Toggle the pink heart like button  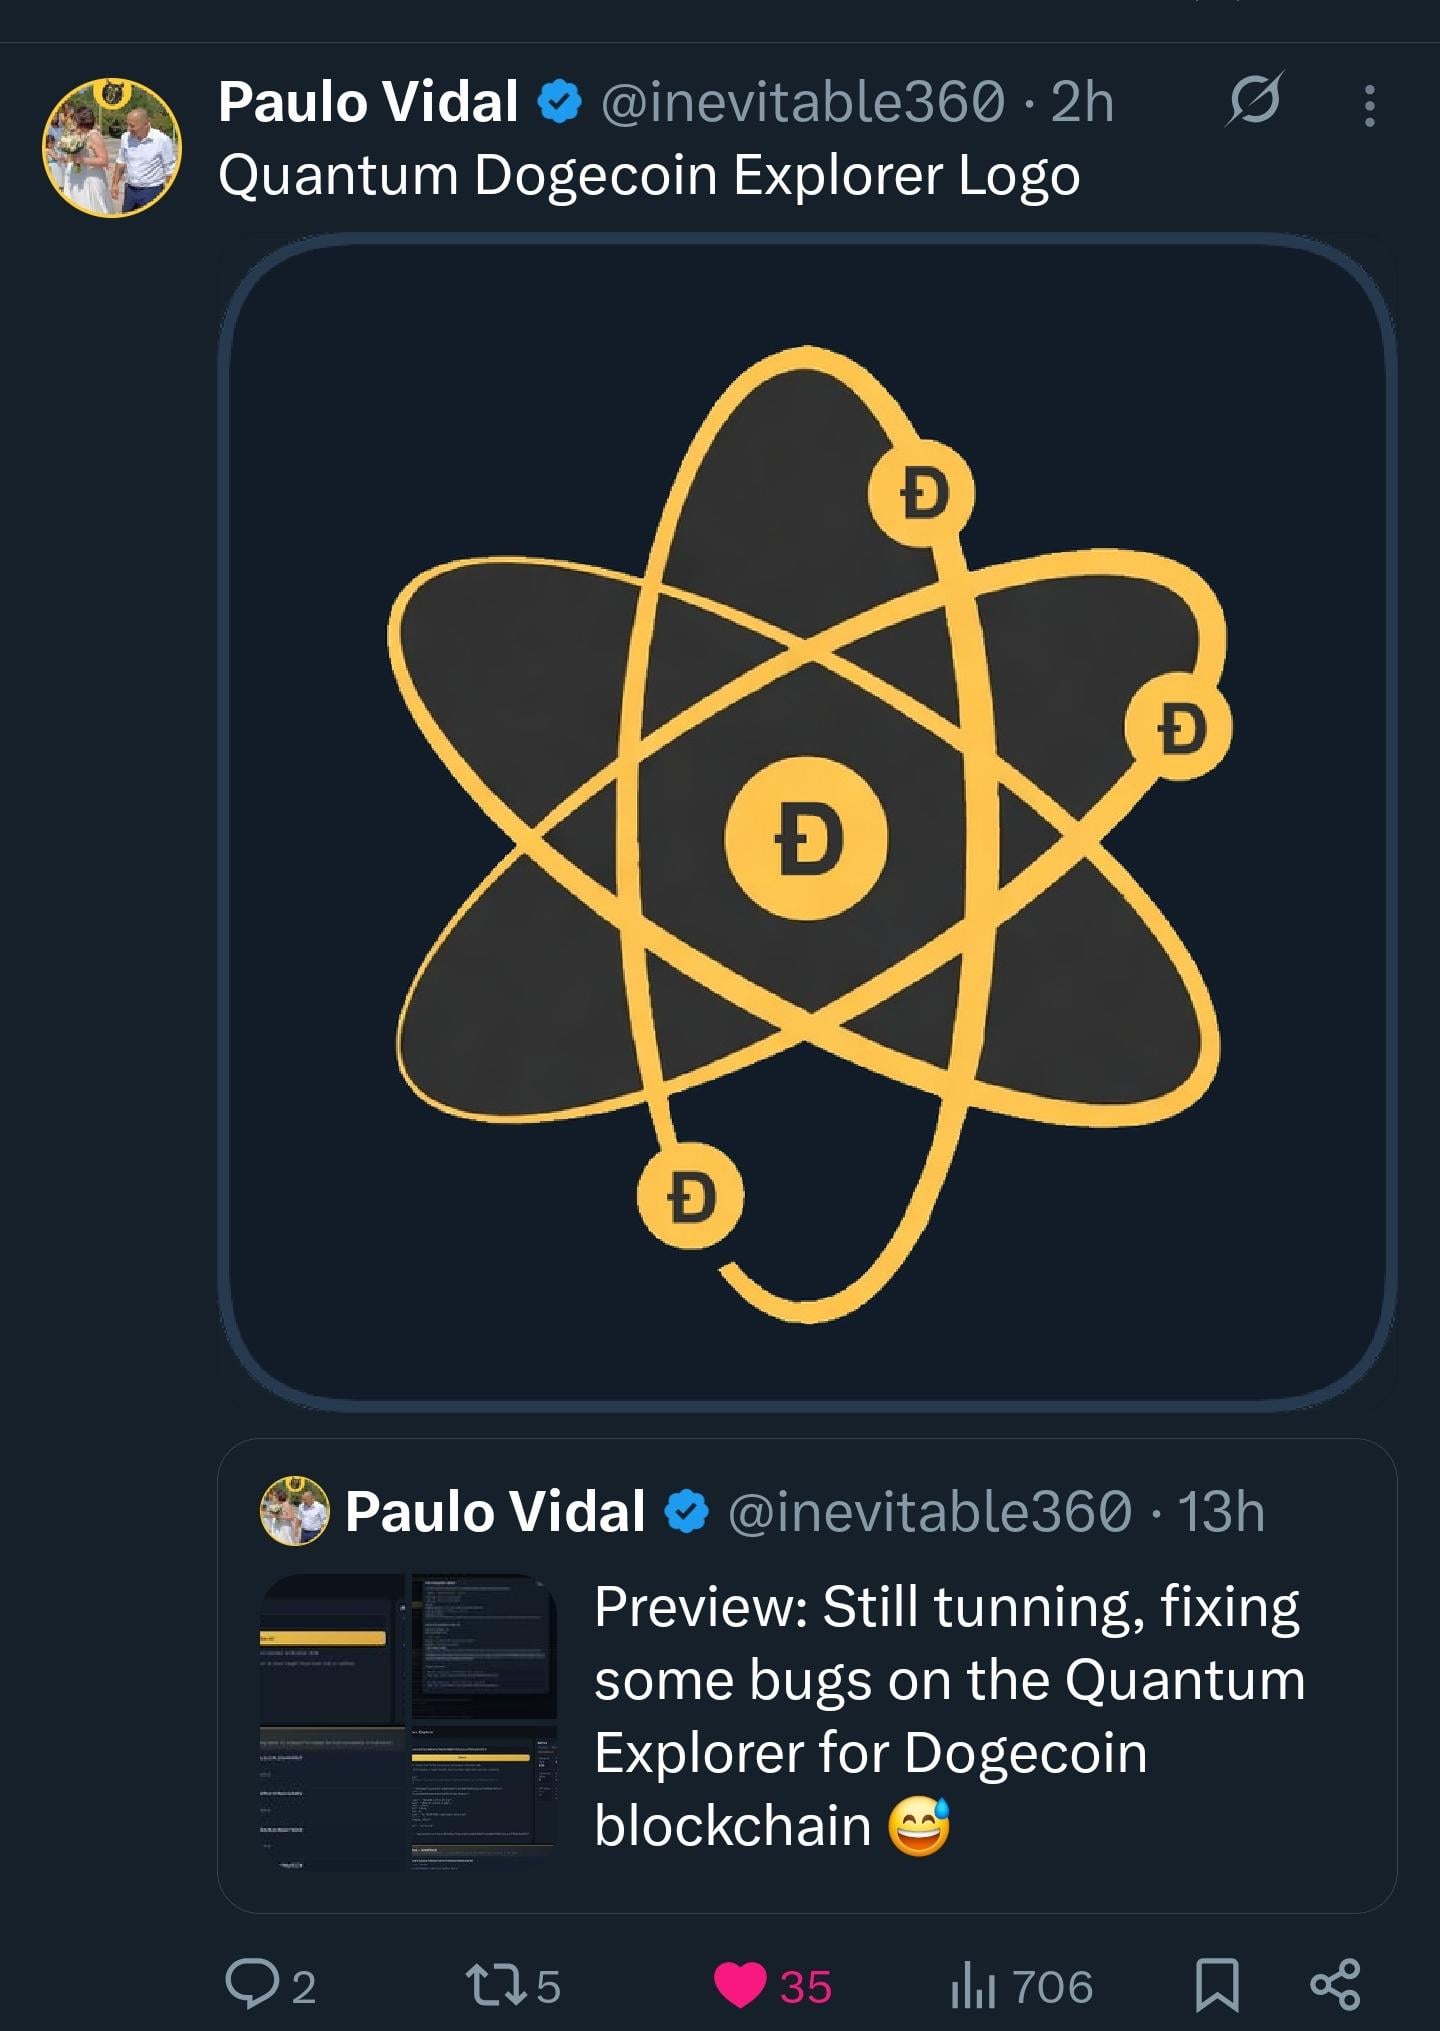[x=740, y=1985]
